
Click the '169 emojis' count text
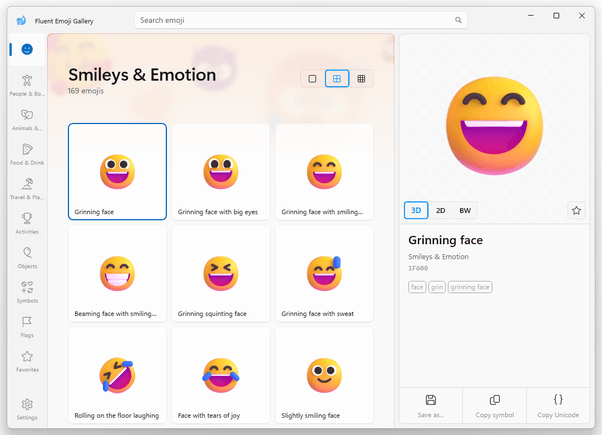(x=86, y=91)
